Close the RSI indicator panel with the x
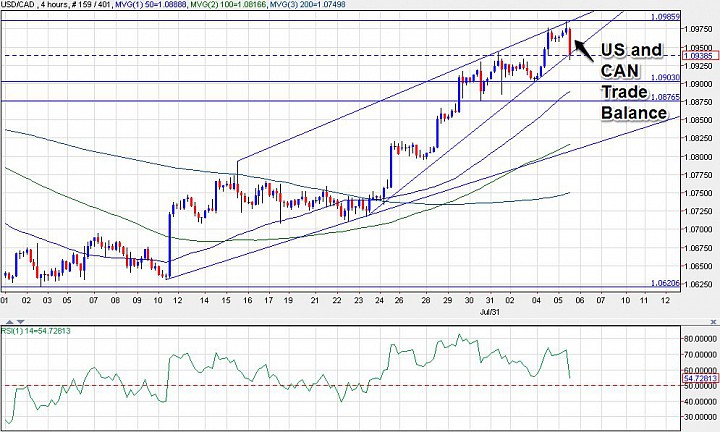This screenshot has width=720, height=432. [x=713, y=322]
